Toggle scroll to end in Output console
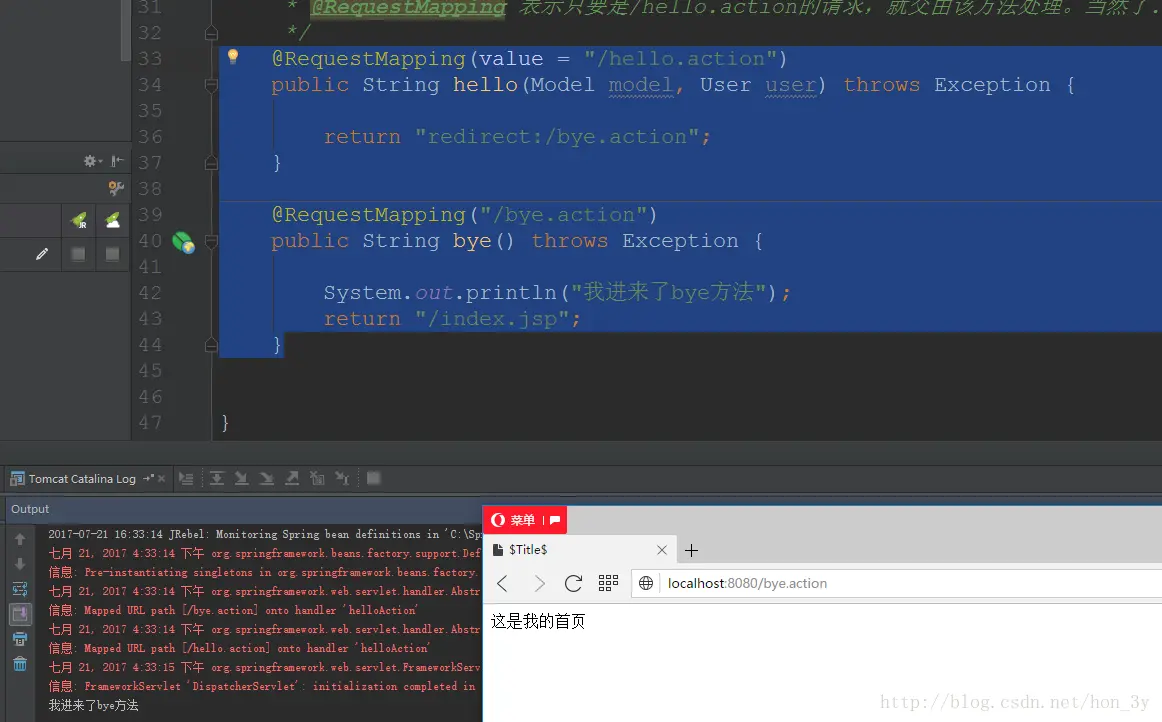The image size is (1162, 722). (20, 614)
